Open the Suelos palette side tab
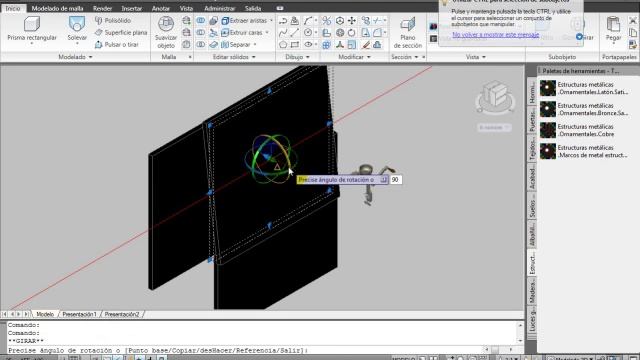This screenshot has width=640, height=360. 532,206
